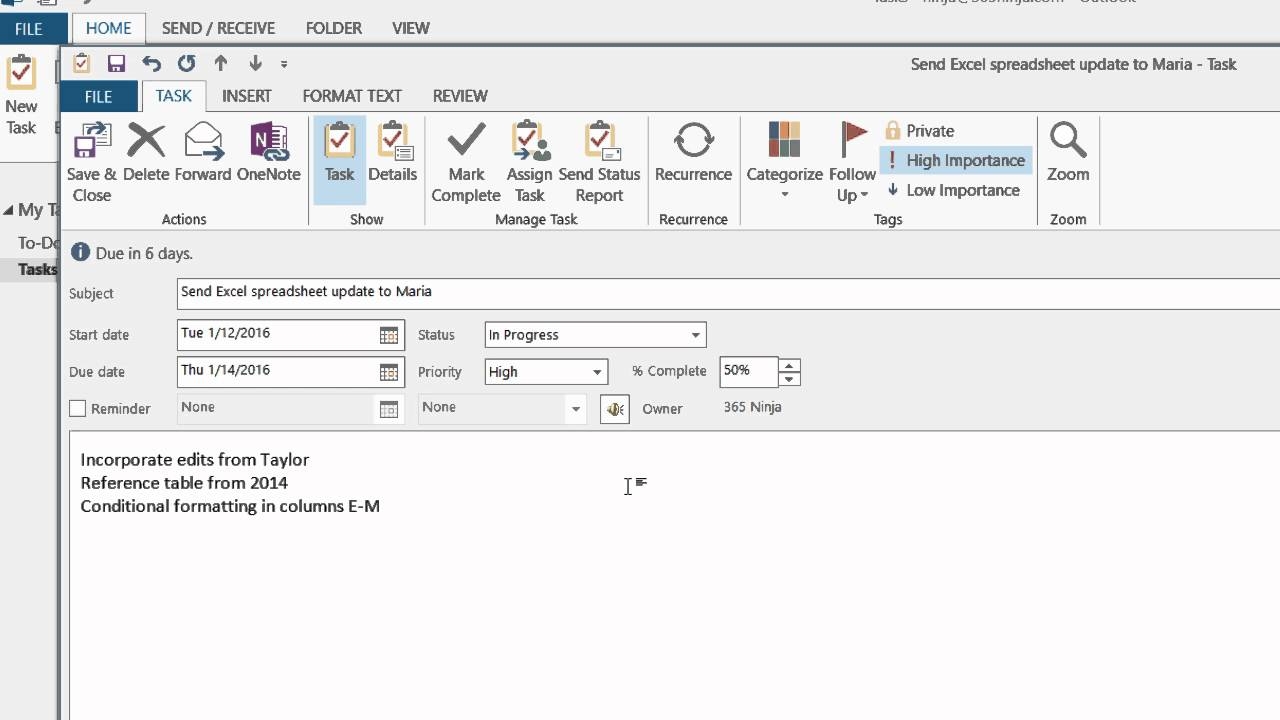This screenshot has width=1280, height=720.
Task: Click the reminder sound speaker icon
Action: click(615, 409)
